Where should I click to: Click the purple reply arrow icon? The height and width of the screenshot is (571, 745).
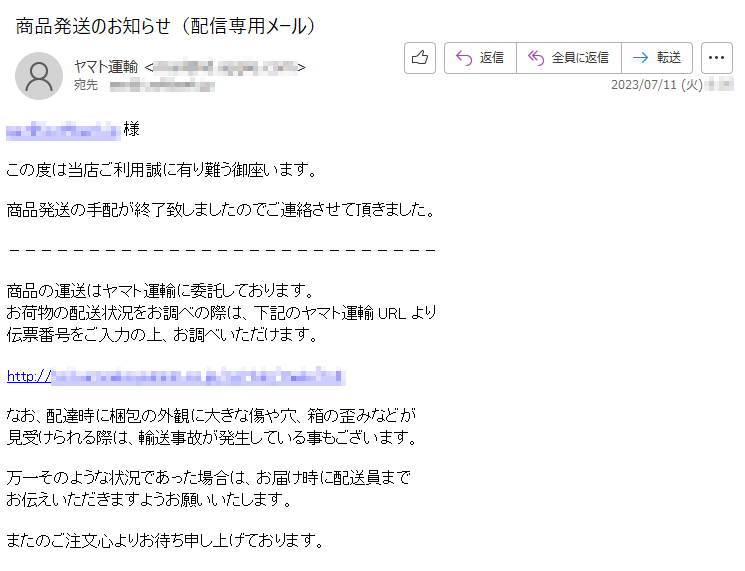click(464, 58)
